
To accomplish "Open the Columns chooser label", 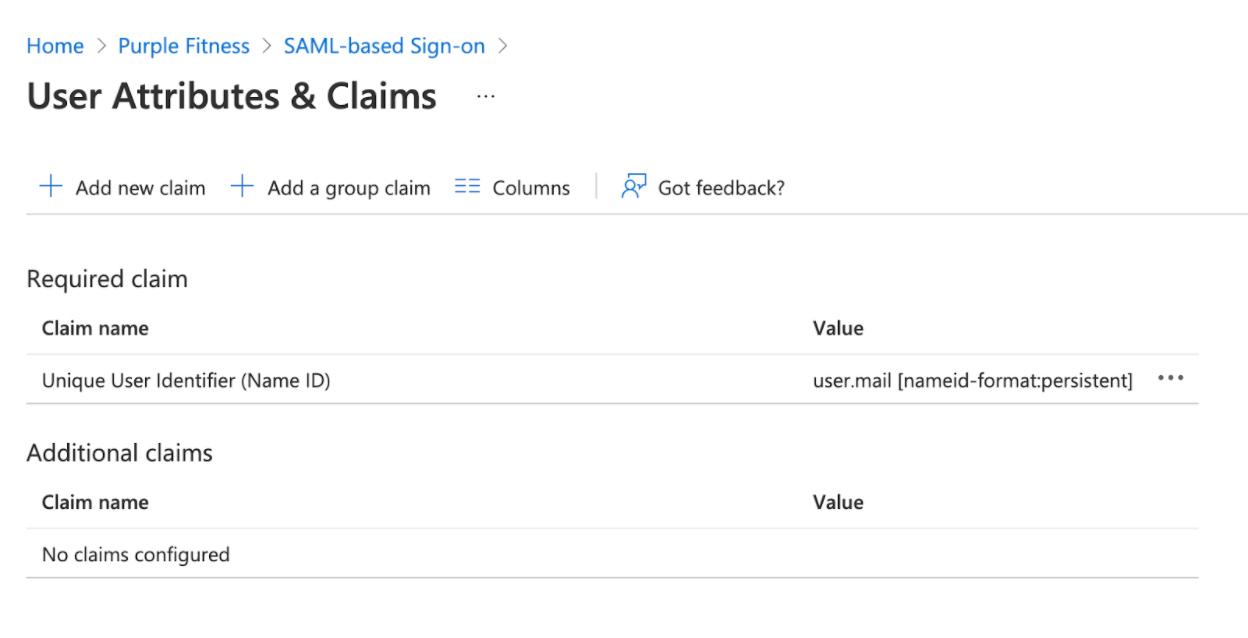I will [531, 188].
